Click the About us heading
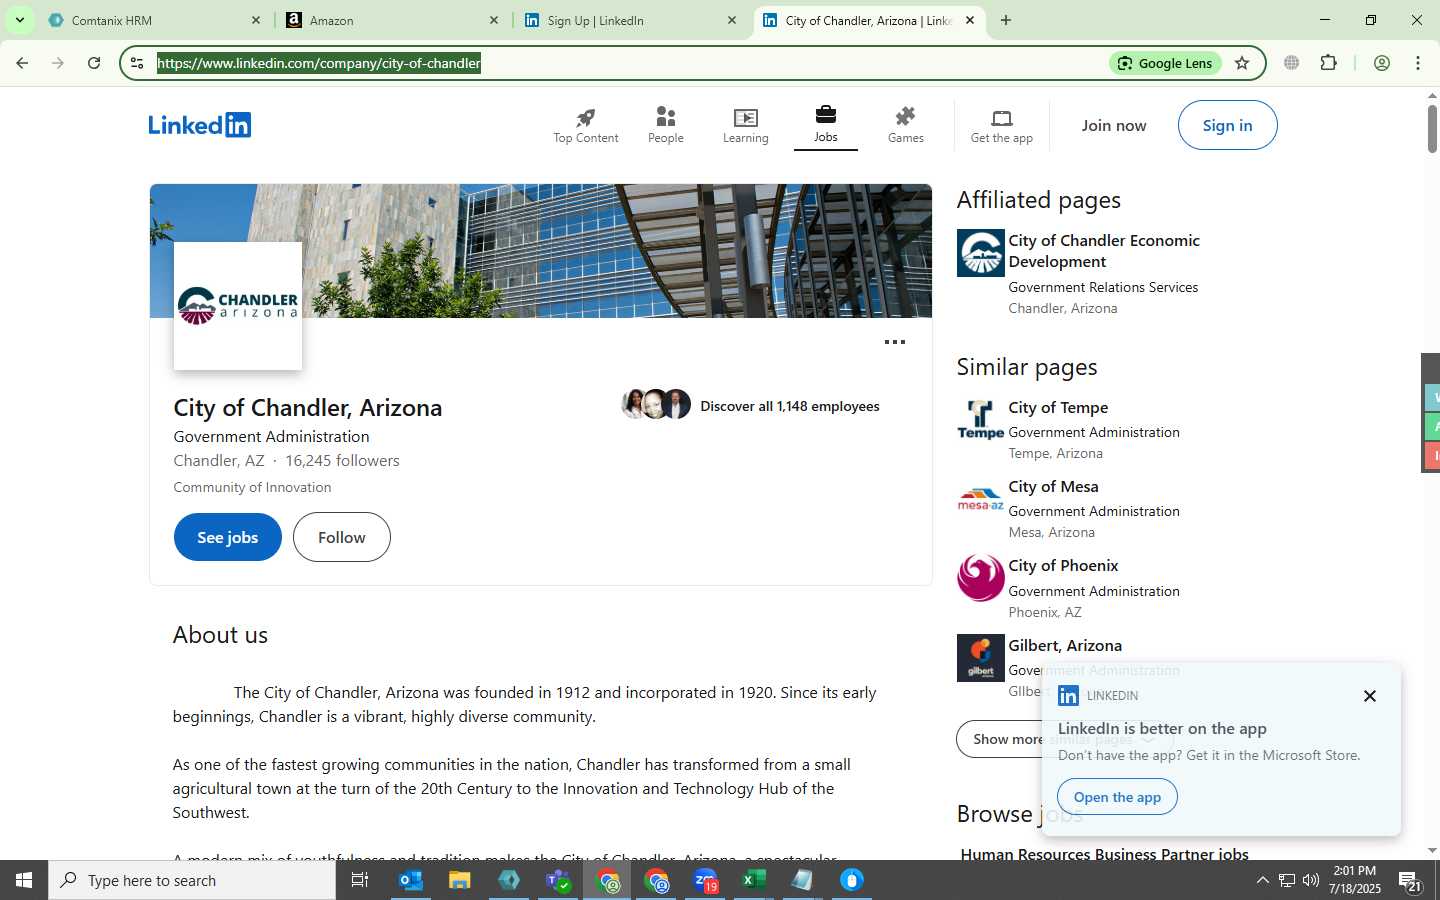 click(220, 635)
